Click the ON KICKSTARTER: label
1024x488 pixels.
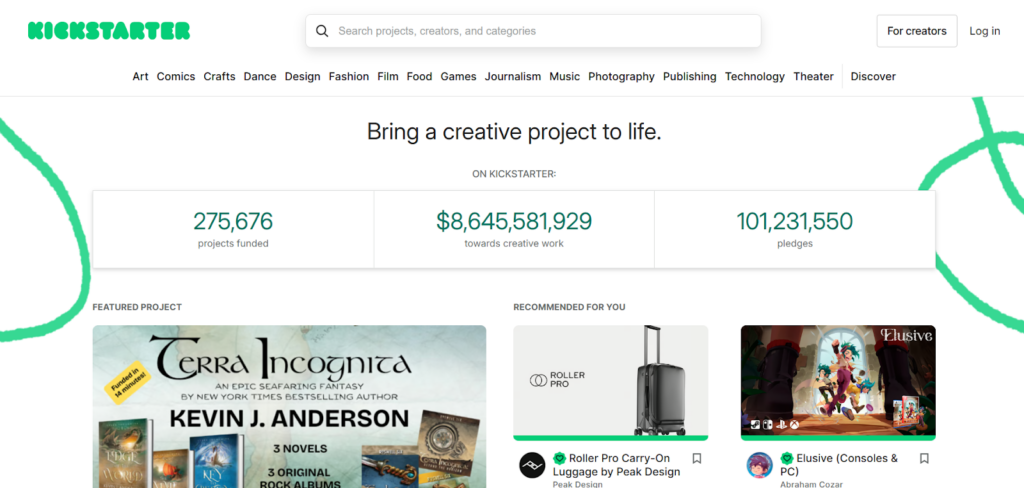514,174
